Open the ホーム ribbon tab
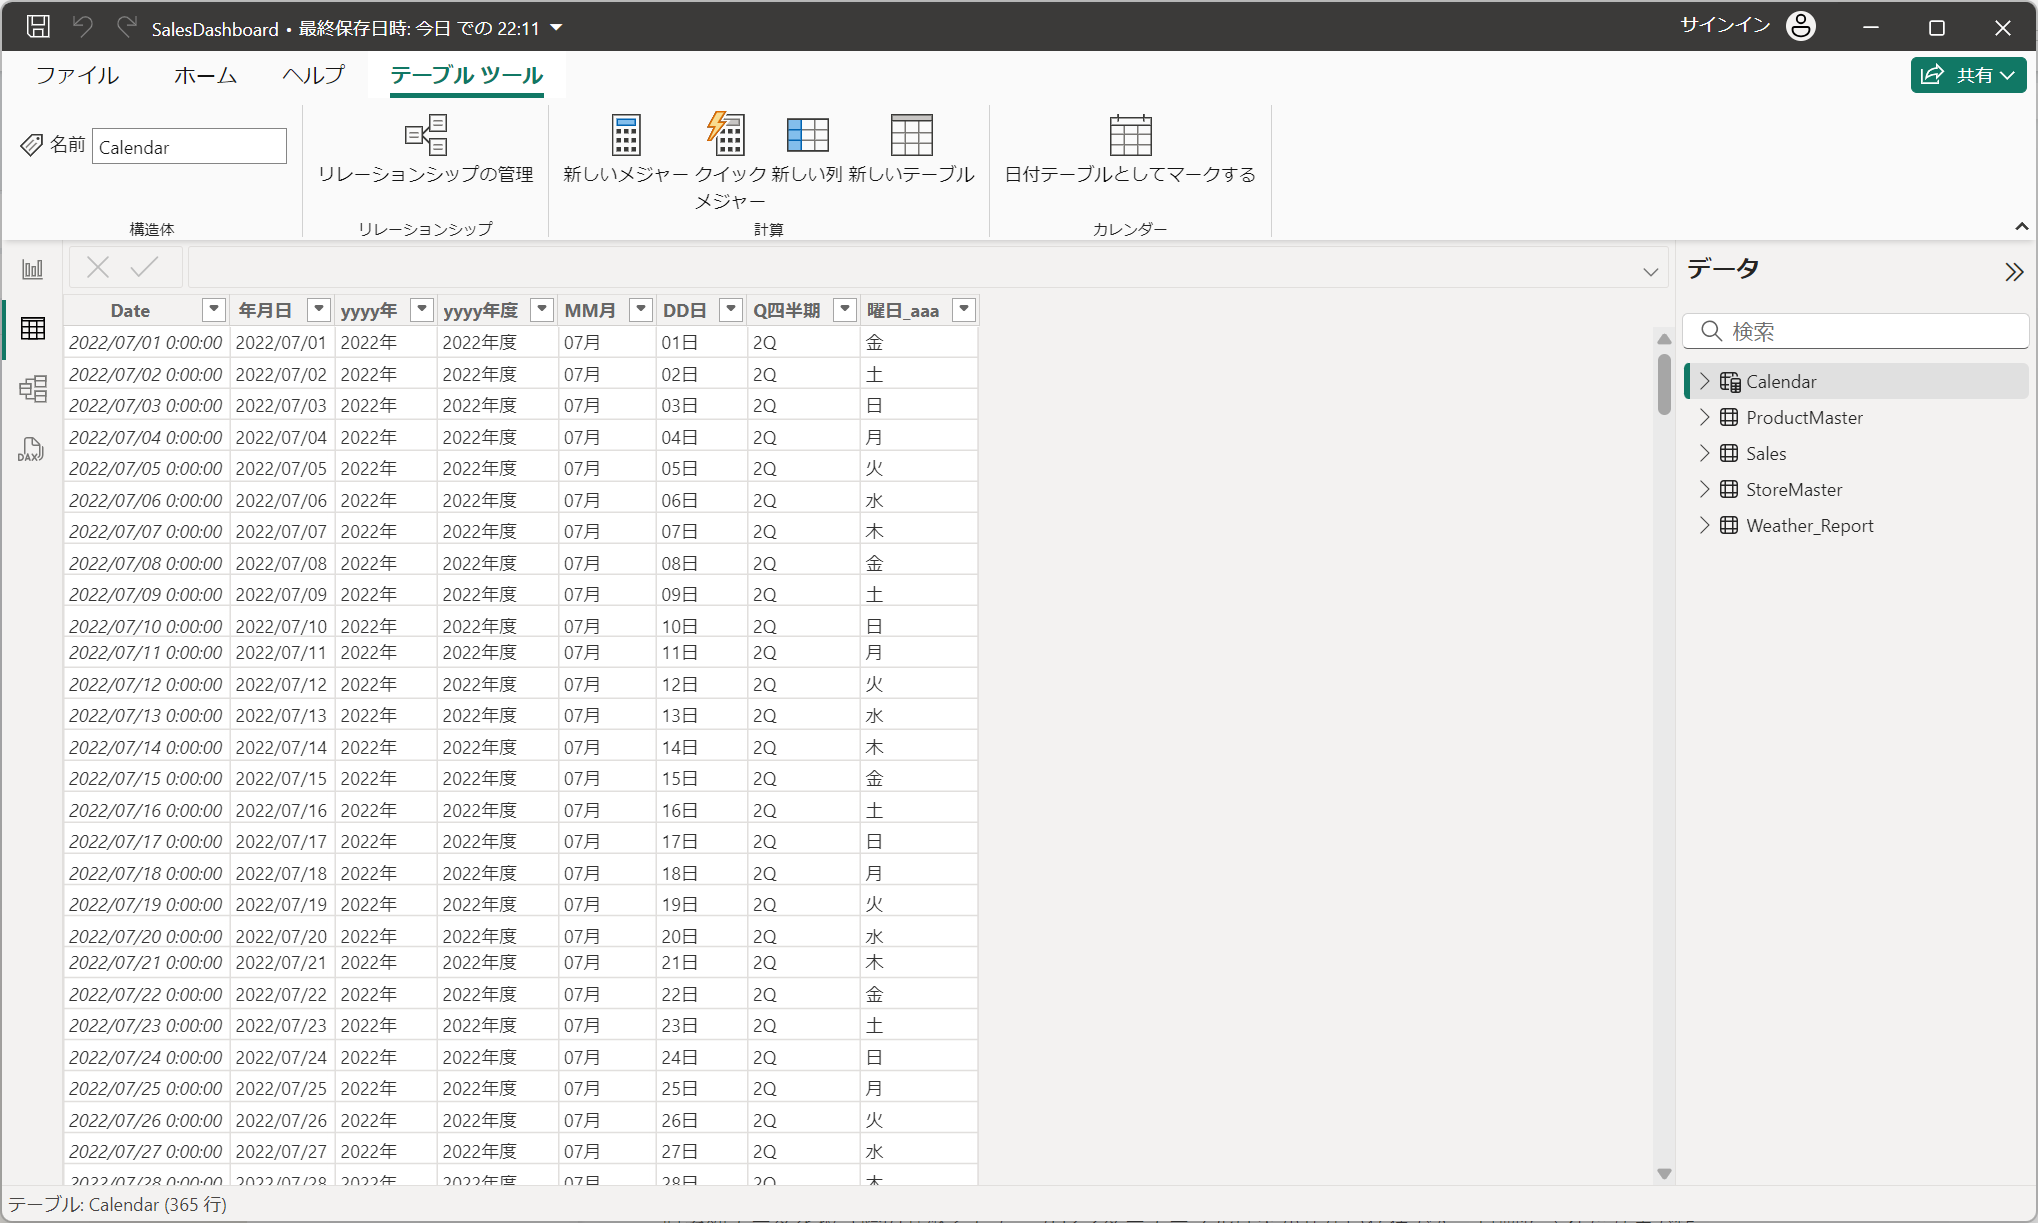 [205, 75]
